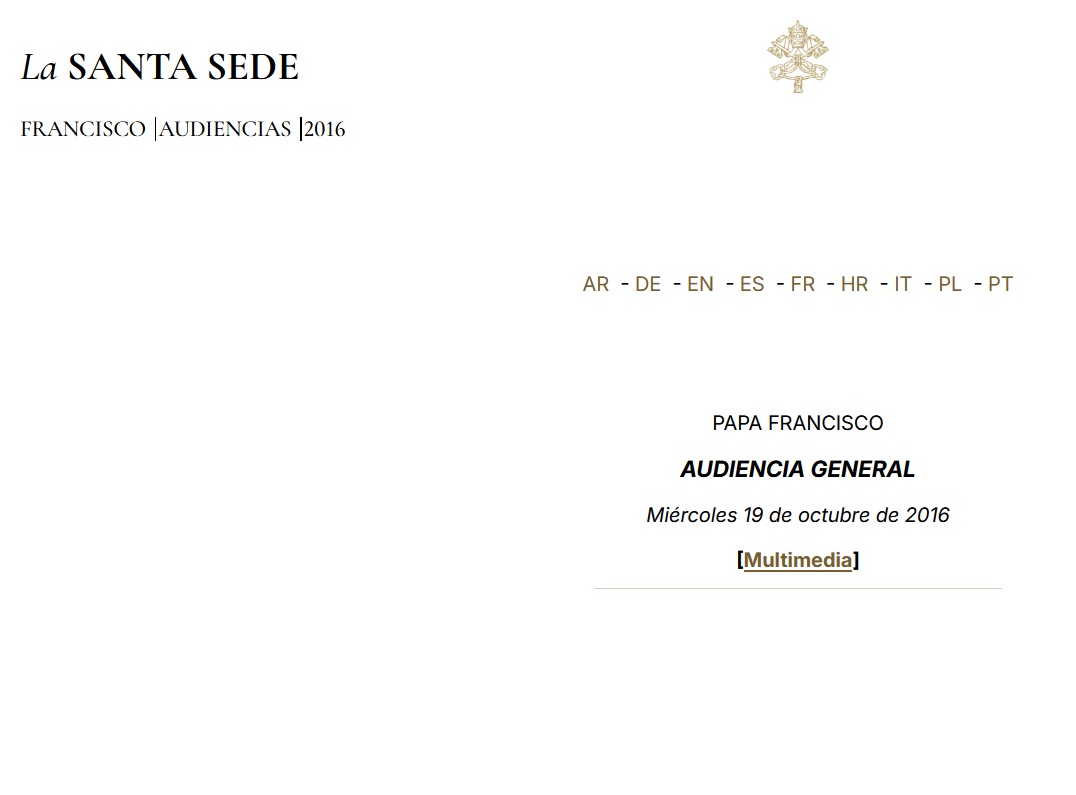Image resolution: width=1076 pixels, height=795 pixels.
Task: Switch page language to PL
Action: (x=949, y=284)
